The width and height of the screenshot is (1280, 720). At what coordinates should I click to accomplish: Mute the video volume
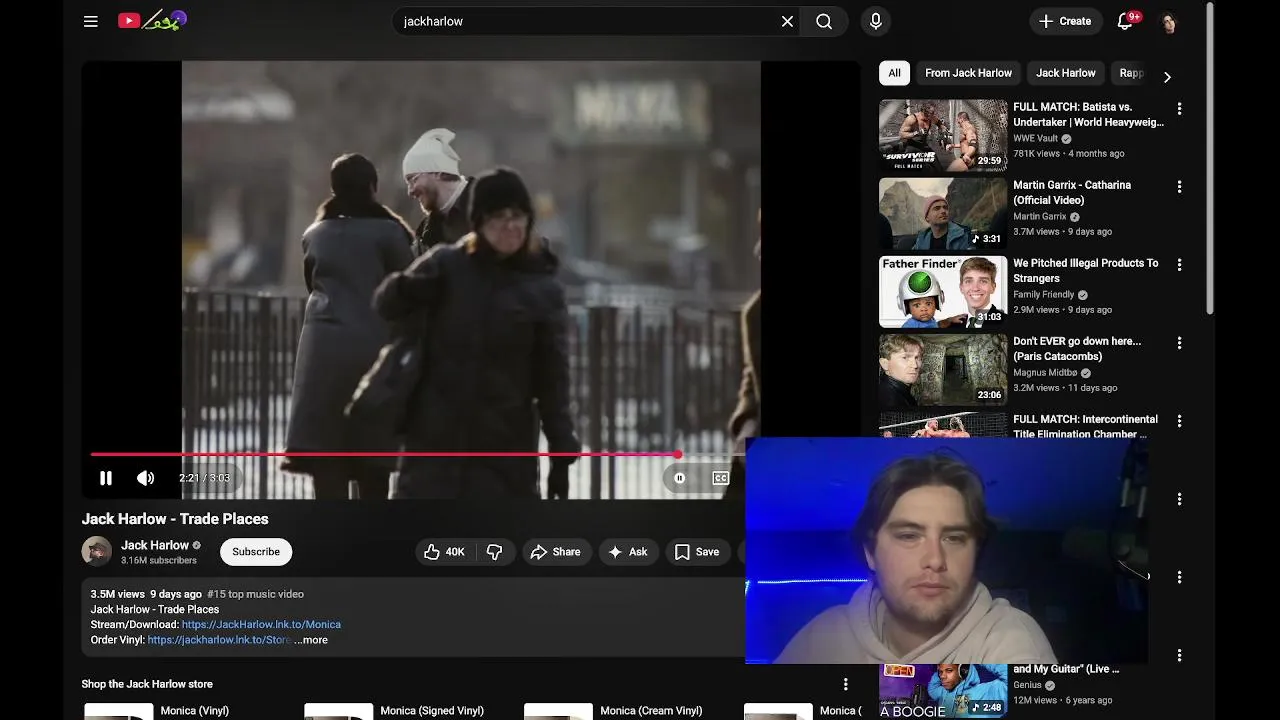coord(146,478)
